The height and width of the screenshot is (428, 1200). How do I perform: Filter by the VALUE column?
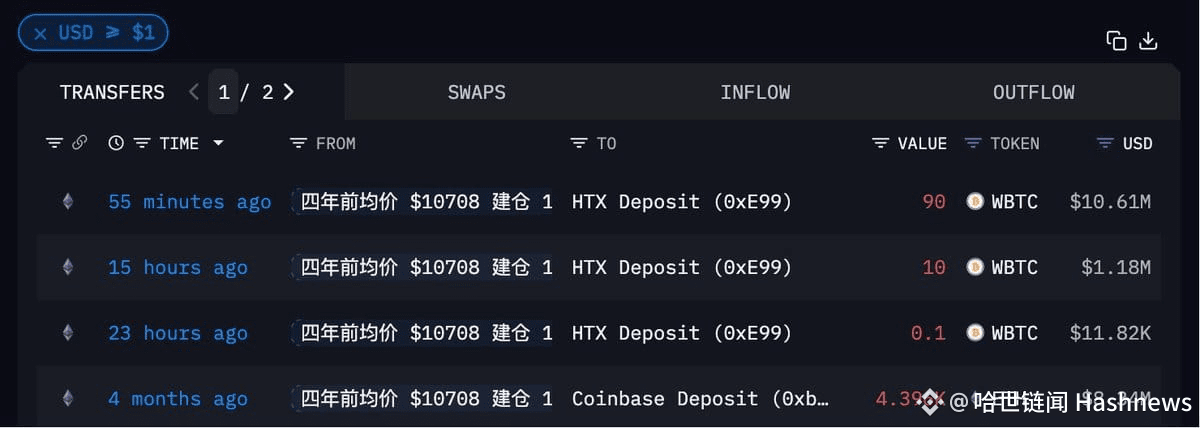click(880, 143)
